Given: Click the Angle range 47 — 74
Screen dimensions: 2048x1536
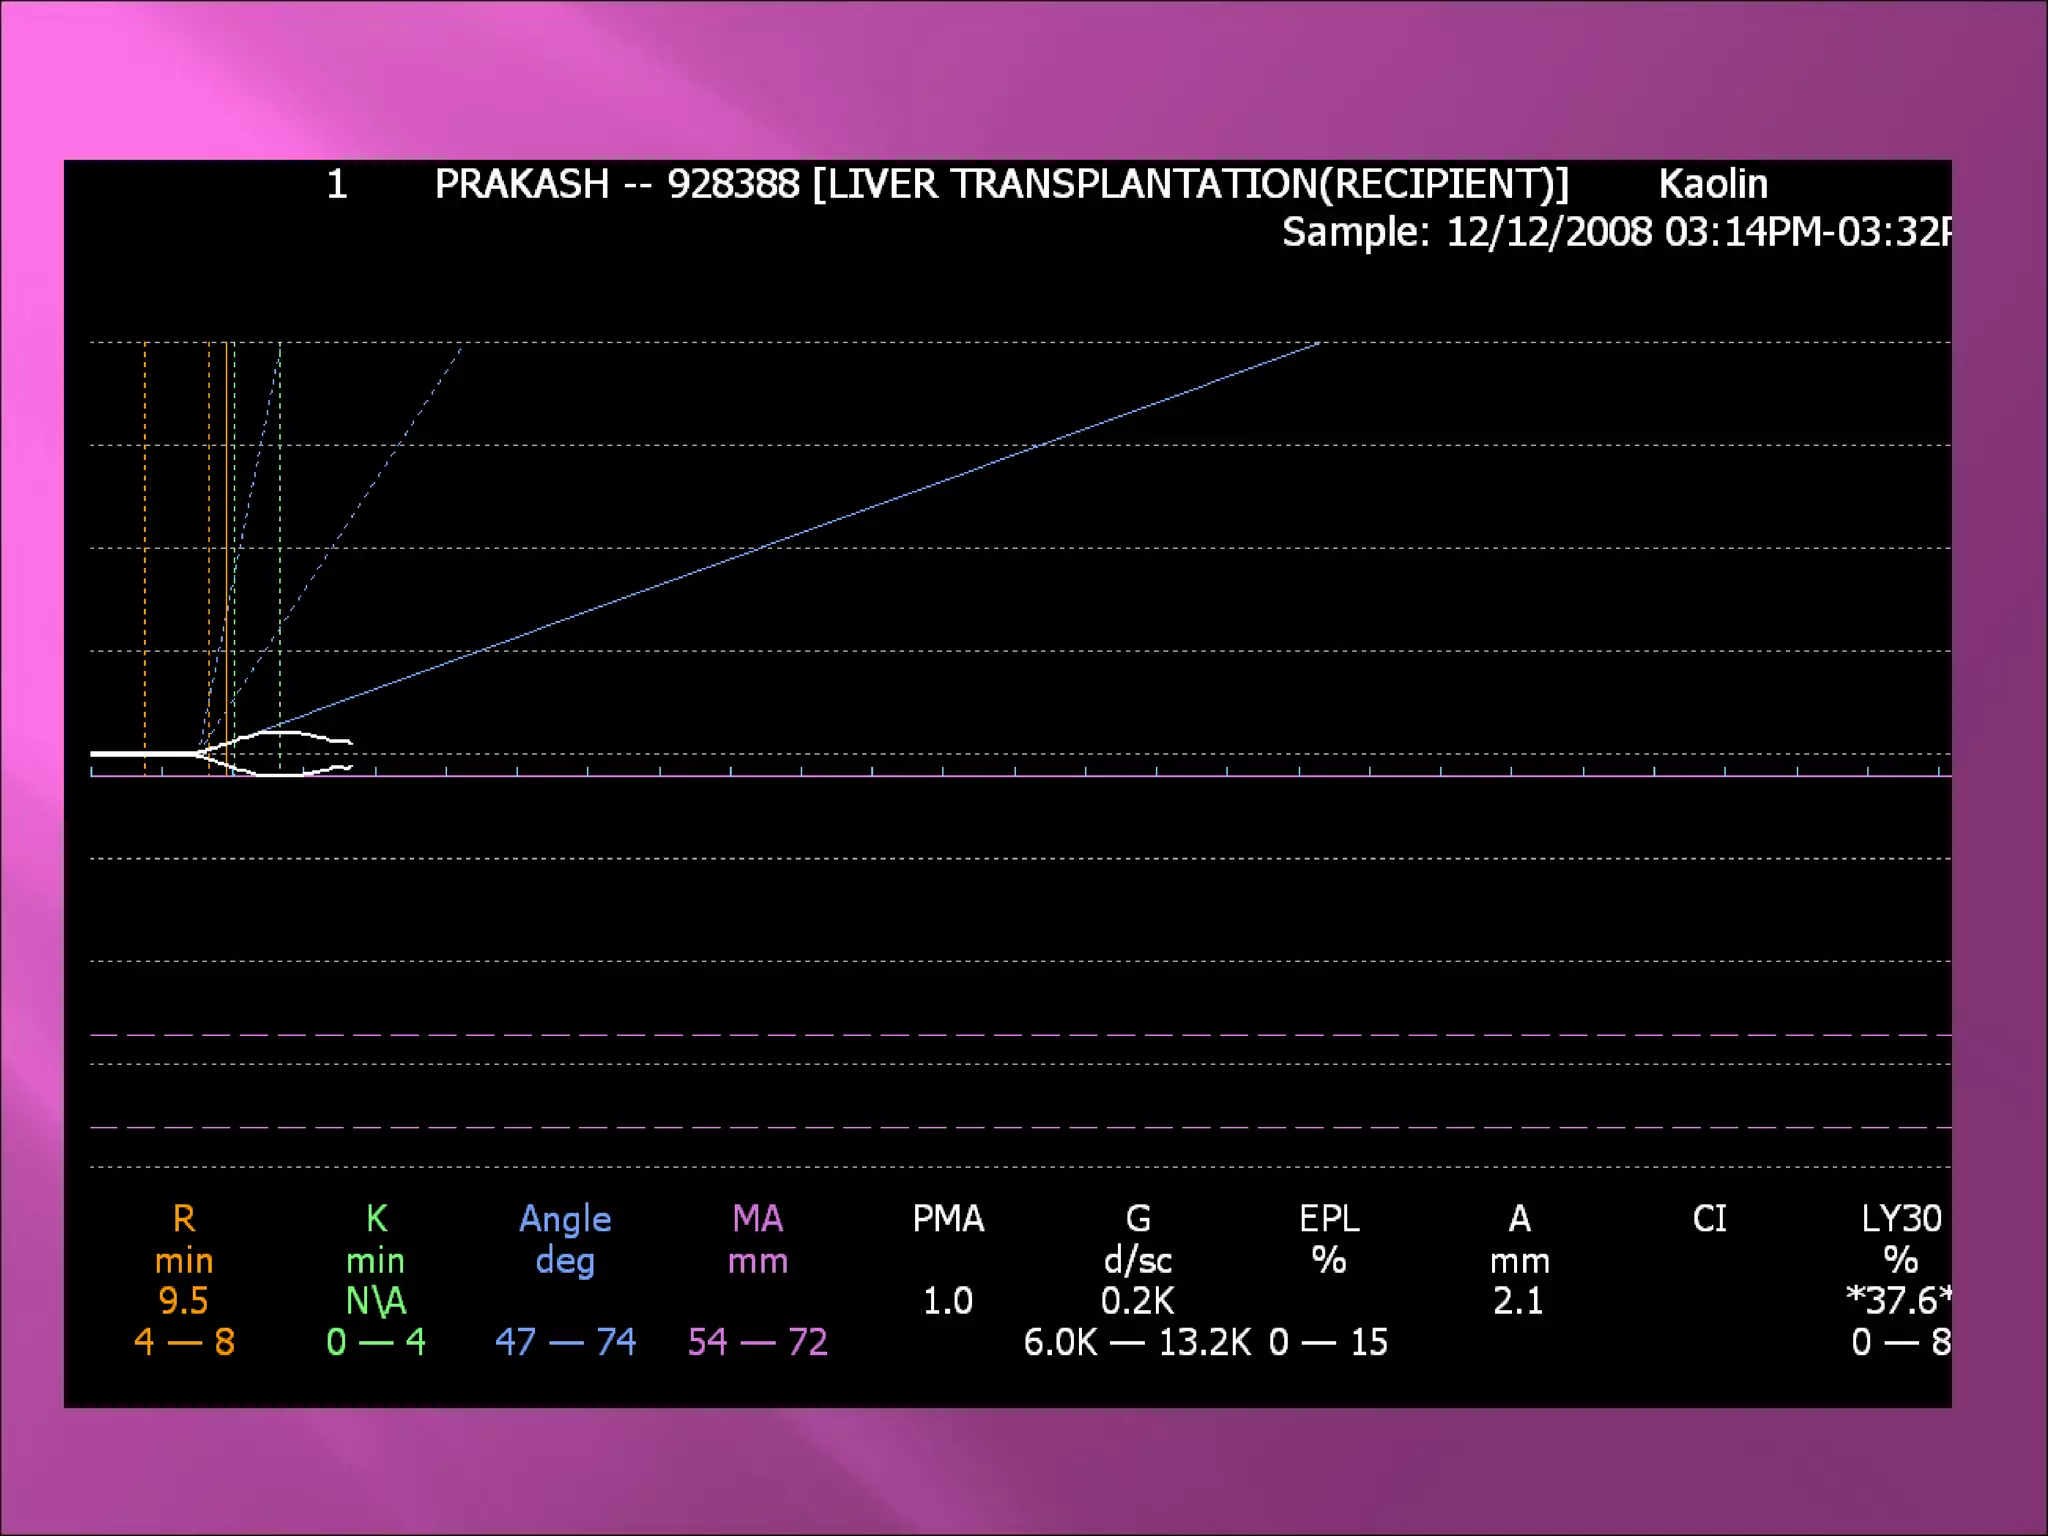Looking at the screenshot, I should click(565, 1342).
